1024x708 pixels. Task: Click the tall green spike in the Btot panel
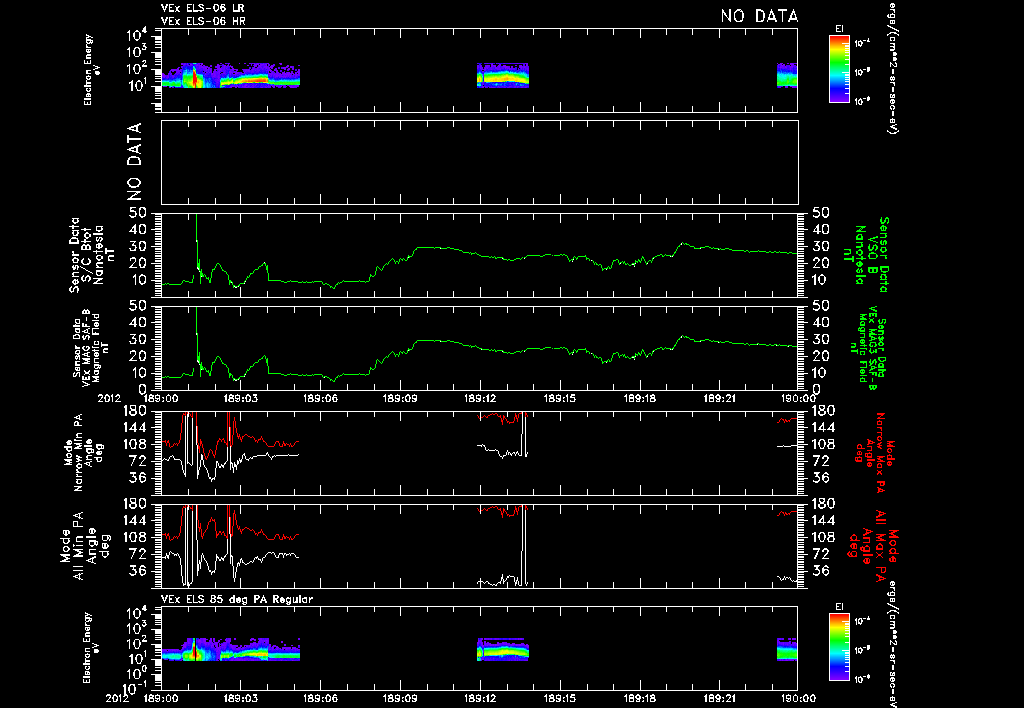click(197, 238)
